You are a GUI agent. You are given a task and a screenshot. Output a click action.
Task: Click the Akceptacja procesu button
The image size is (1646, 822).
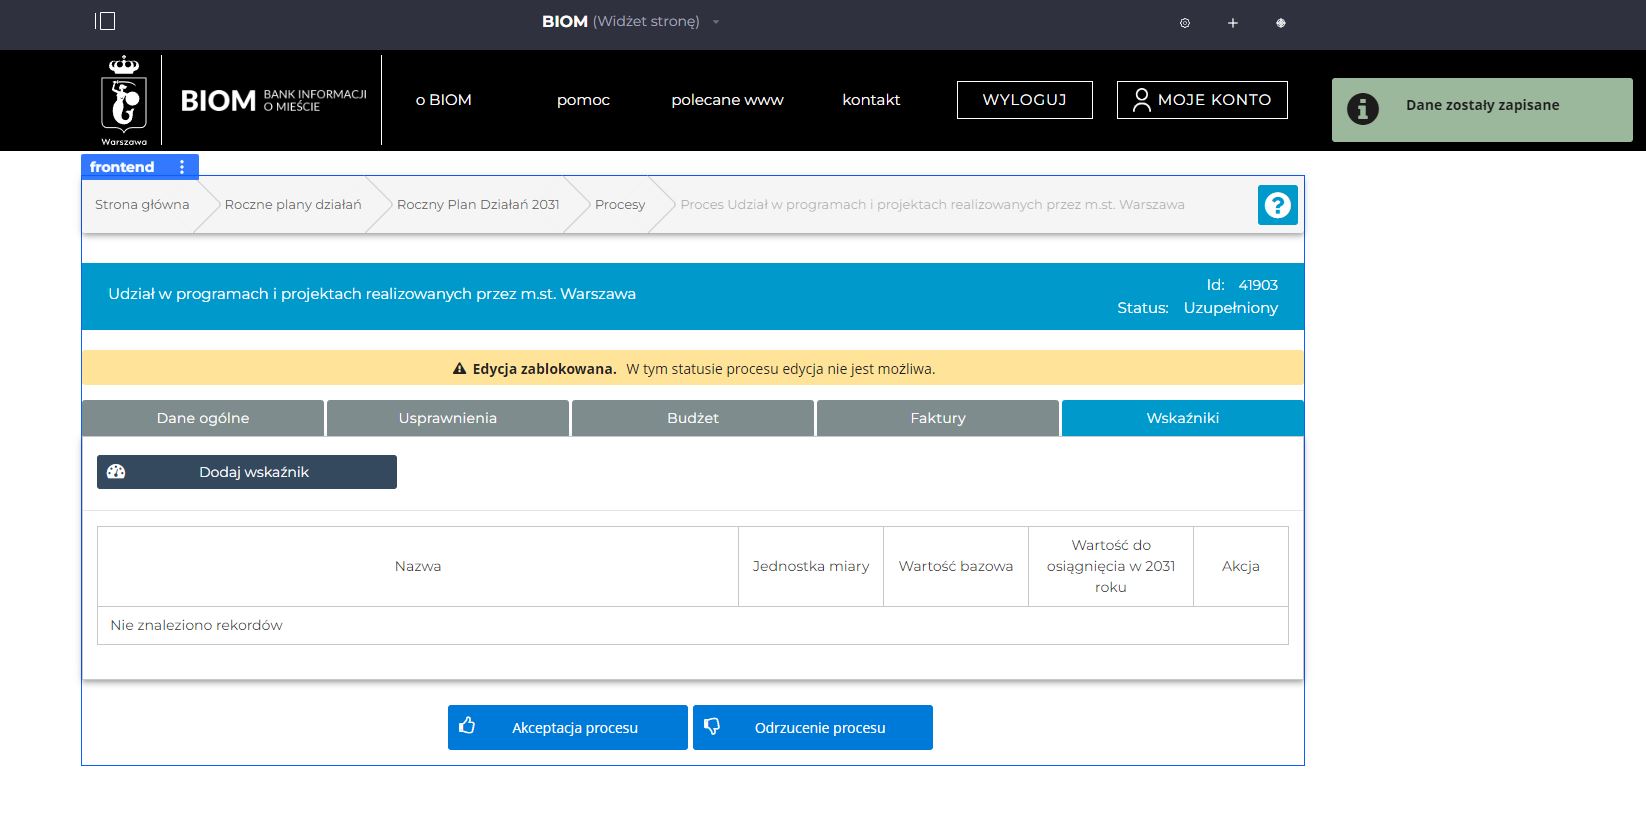pos(567,727)
